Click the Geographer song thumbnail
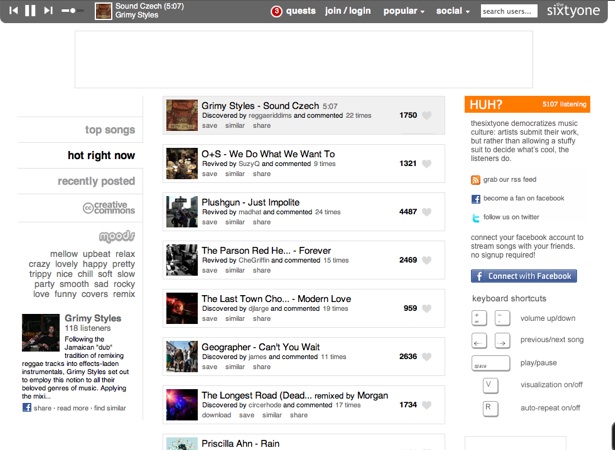Viewport: 615px width, 450px height. pos(182,356)
